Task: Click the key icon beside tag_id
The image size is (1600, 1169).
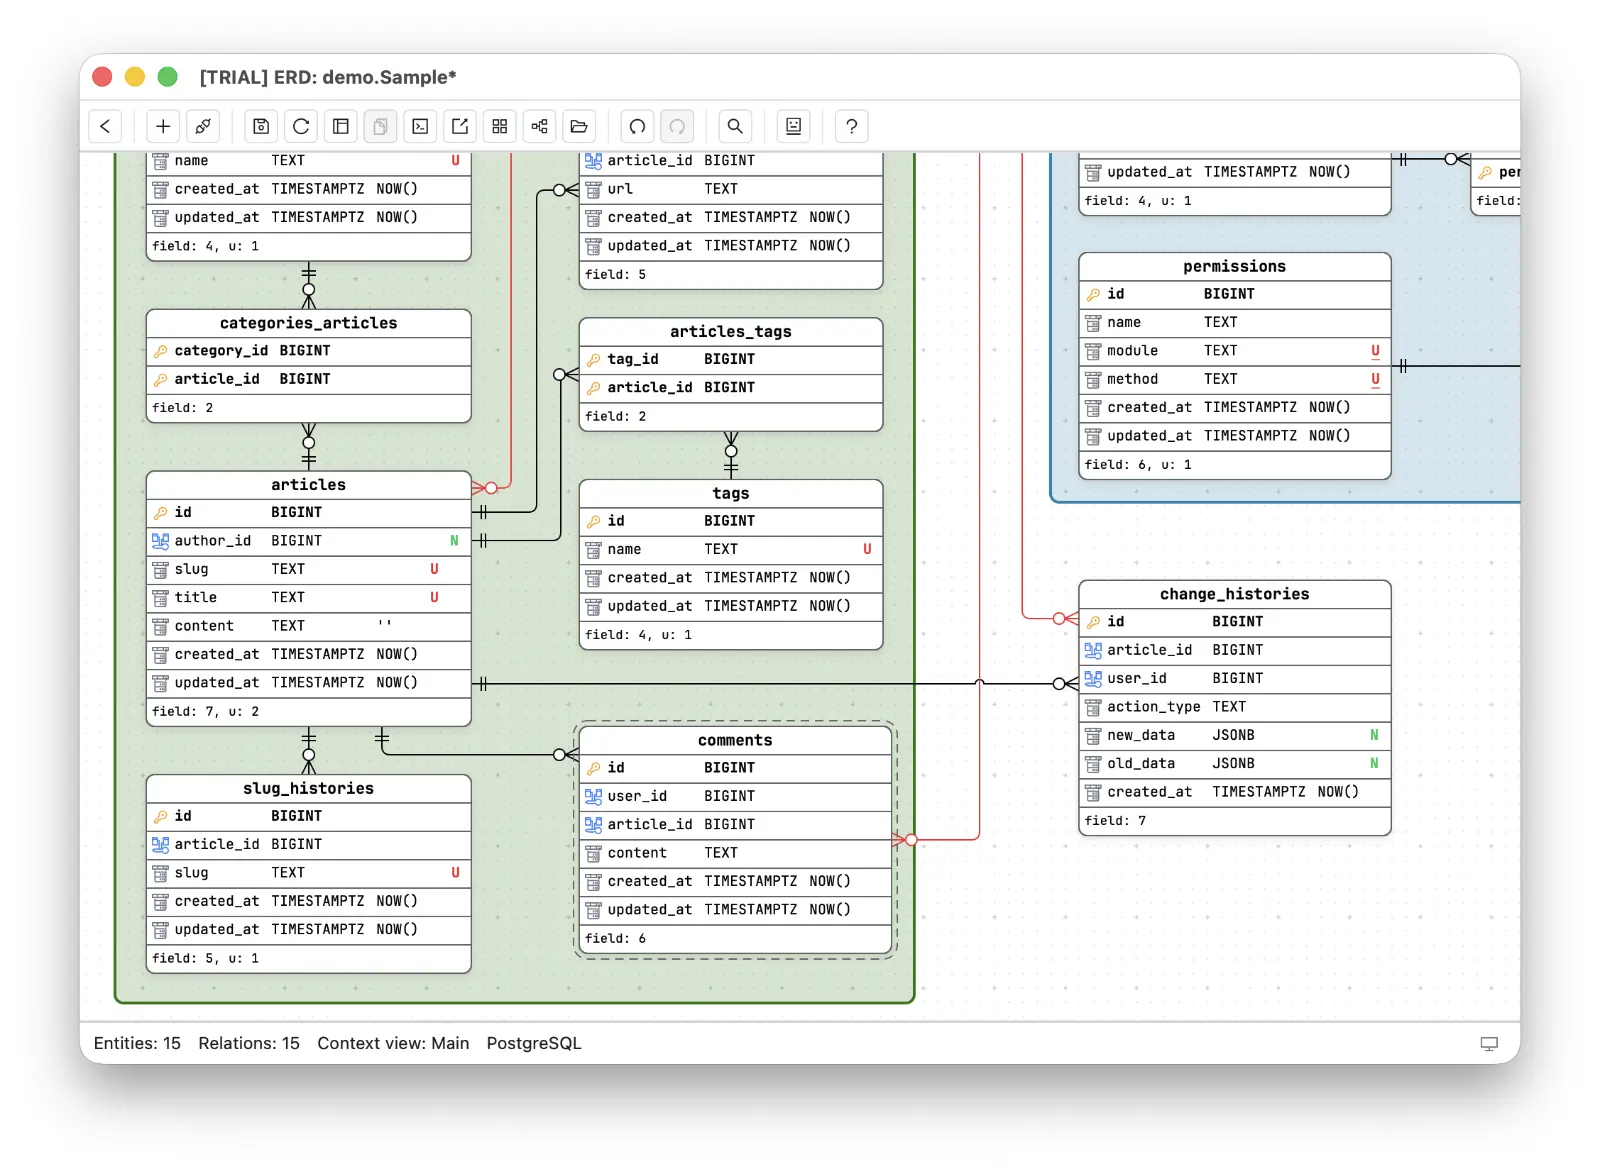Action: [593, 360]
